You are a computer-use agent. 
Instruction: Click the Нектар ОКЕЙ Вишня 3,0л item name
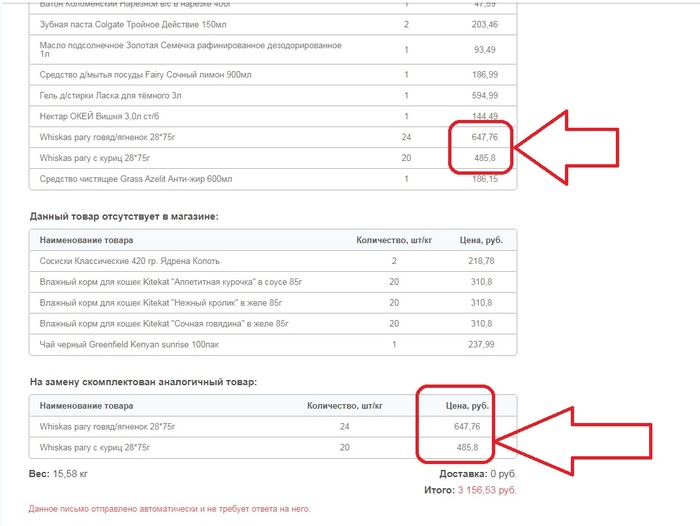click(99, 116)
